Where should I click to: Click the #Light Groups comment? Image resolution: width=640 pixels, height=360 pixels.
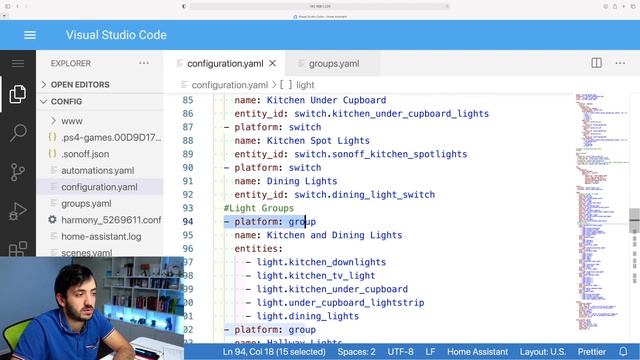[258, 208]
